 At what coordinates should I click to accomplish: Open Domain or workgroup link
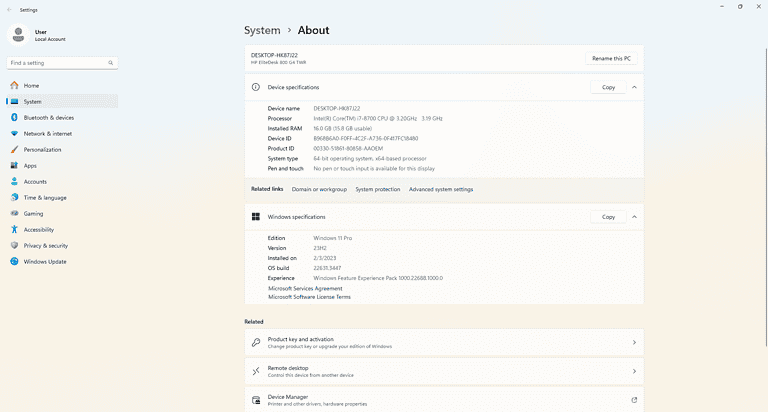319,189
